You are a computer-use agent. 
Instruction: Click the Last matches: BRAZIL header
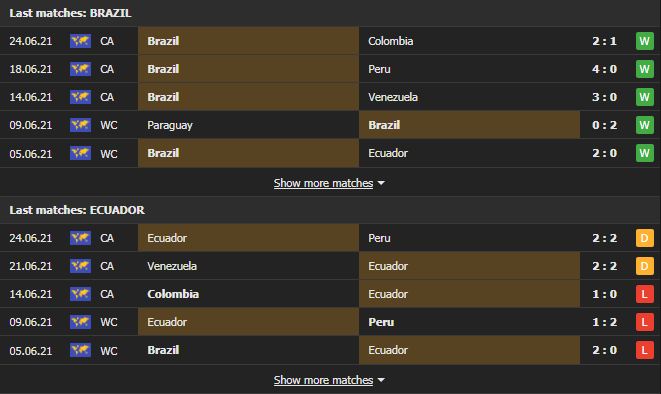coord(70,13)
